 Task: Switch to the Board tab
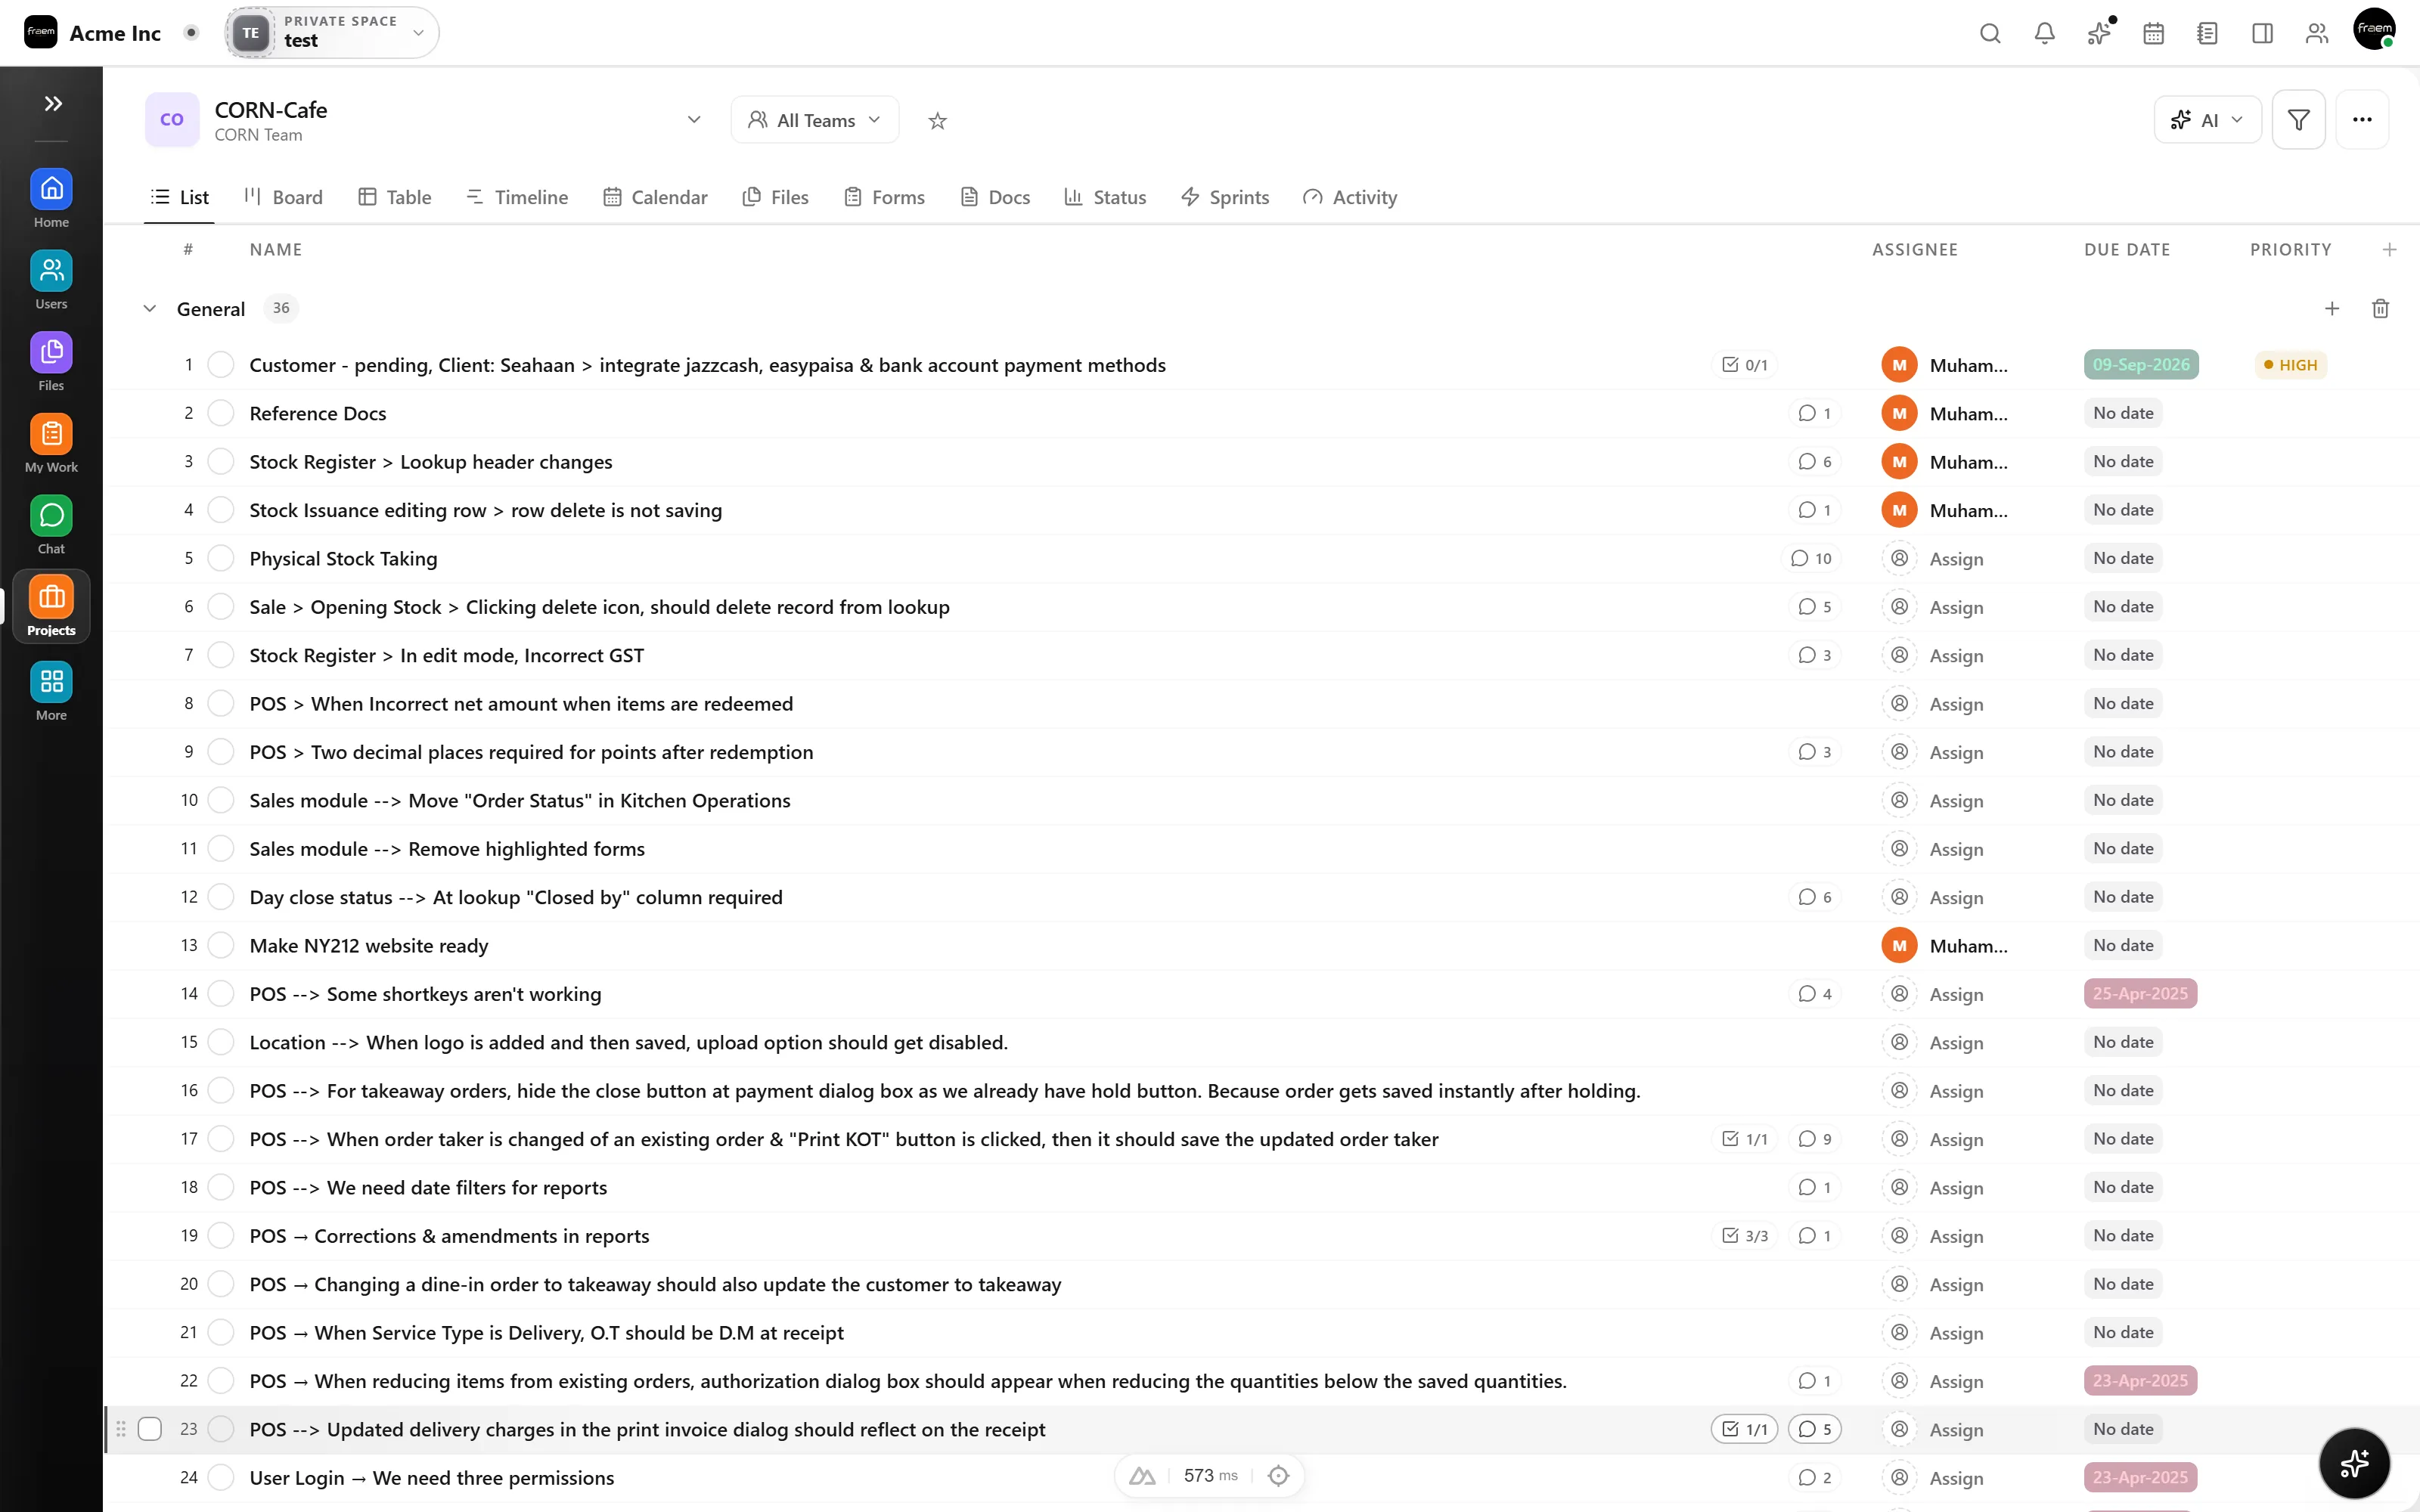tap(284, 197)
